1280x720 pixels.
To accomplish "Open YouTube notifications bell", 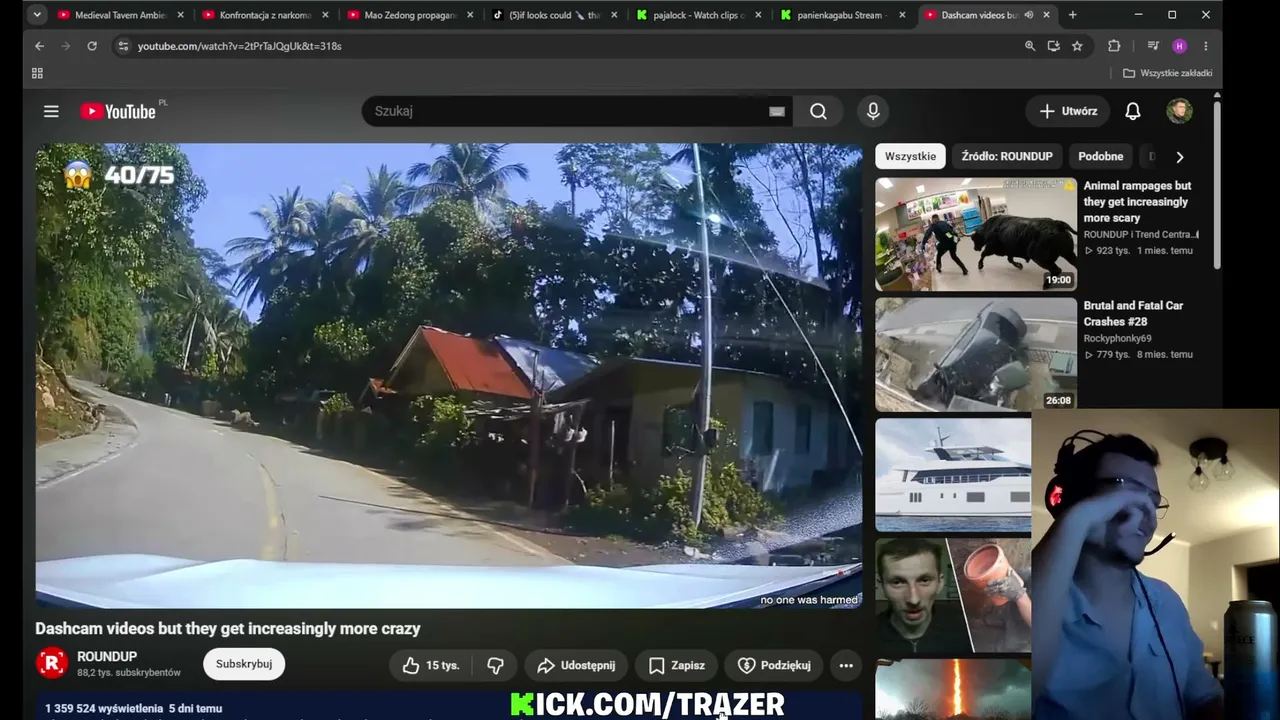I will (1132, 111).
